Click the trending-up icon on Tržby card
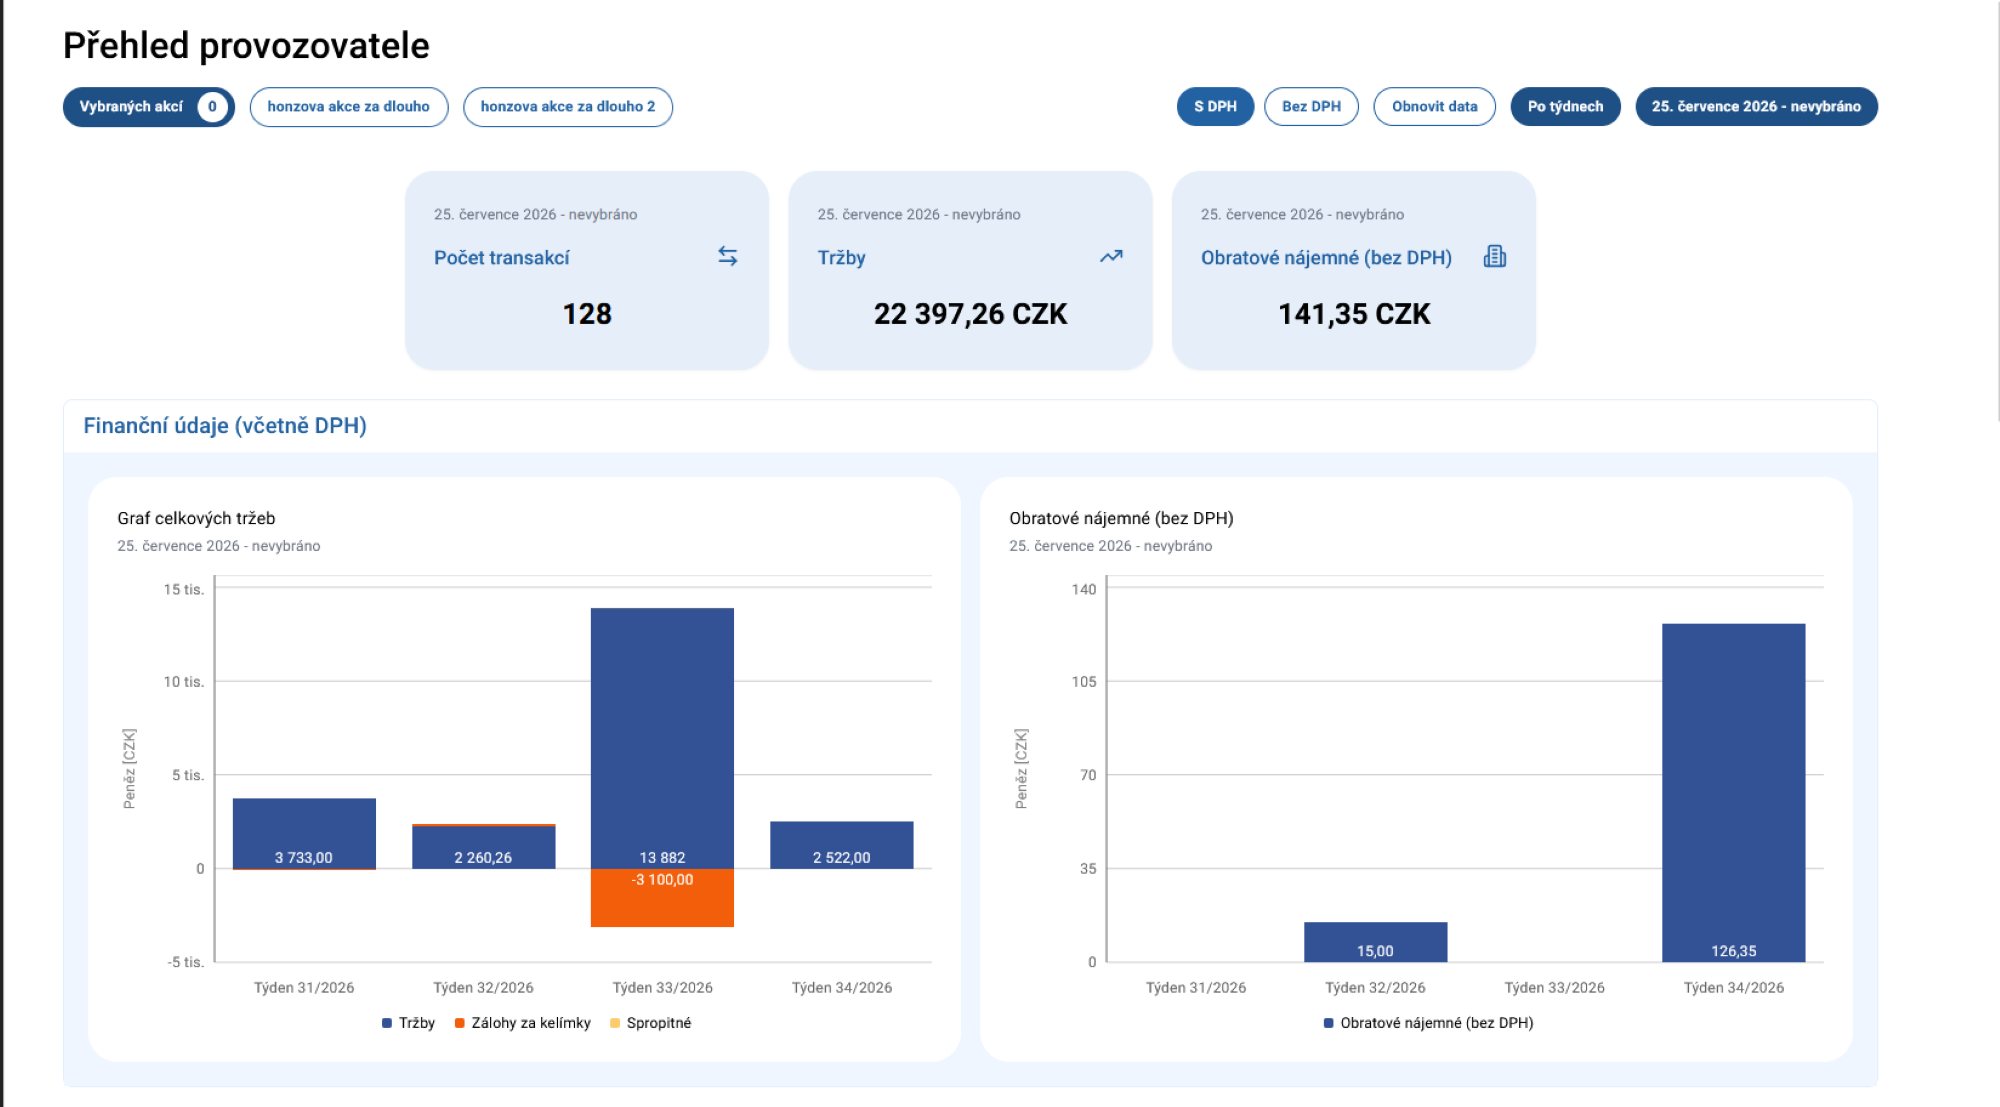This screenshot has width=2000, height=1107. click(1111, 257)
